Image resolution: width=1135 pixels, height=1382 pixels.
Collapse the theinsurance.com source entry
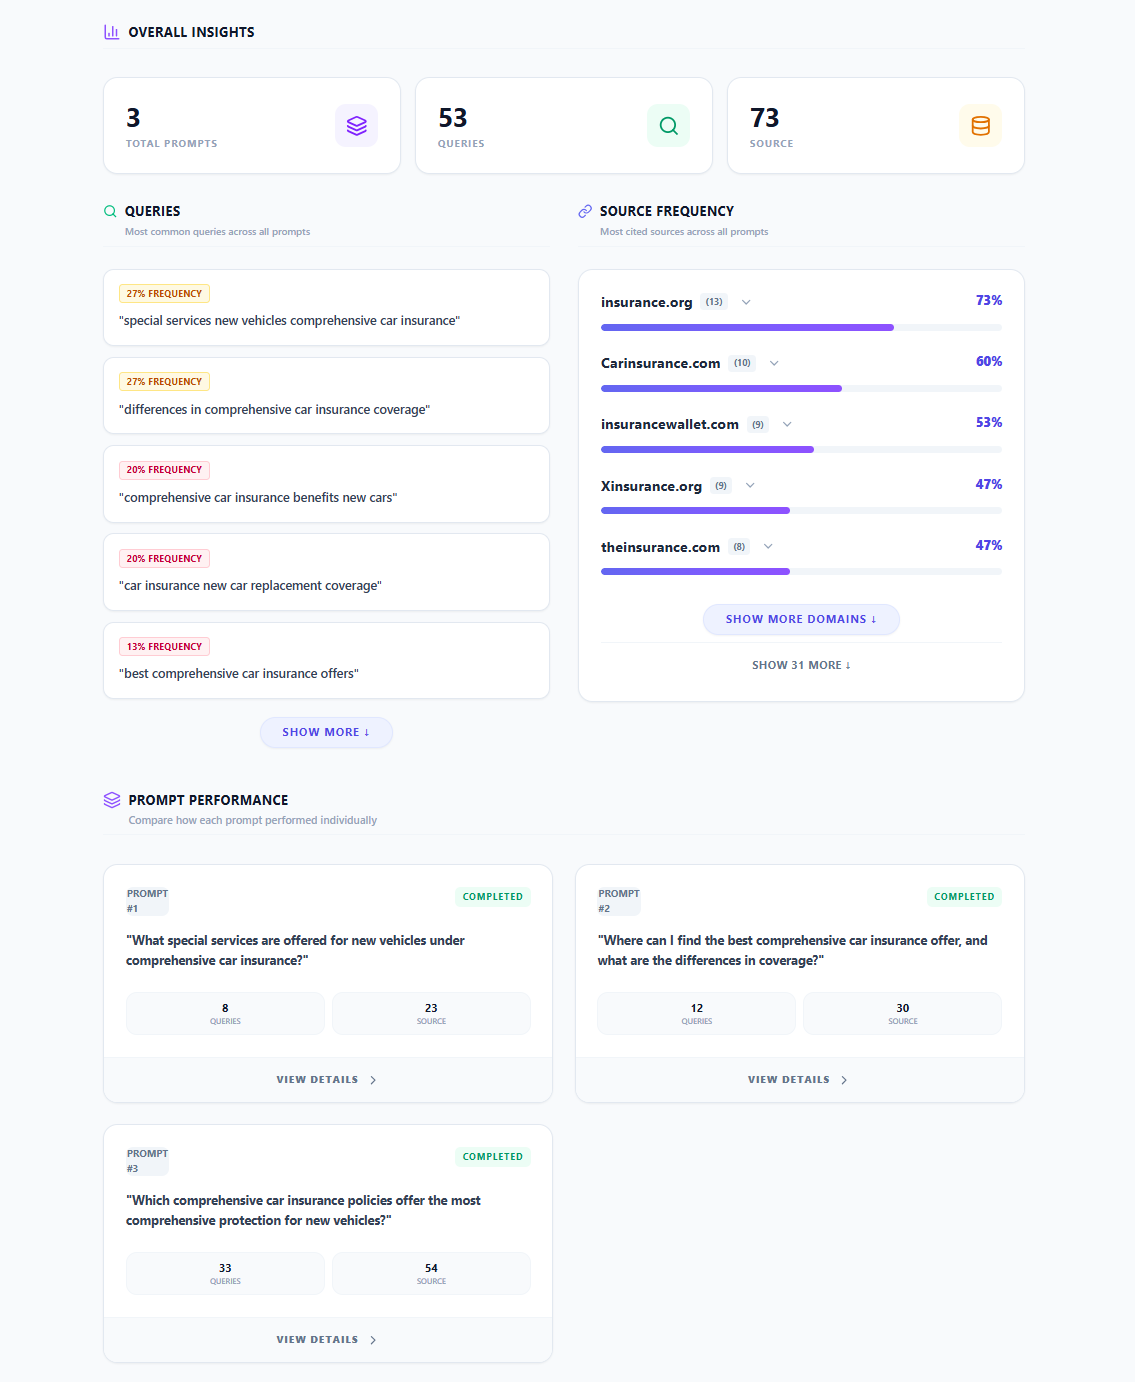[767, 547]
